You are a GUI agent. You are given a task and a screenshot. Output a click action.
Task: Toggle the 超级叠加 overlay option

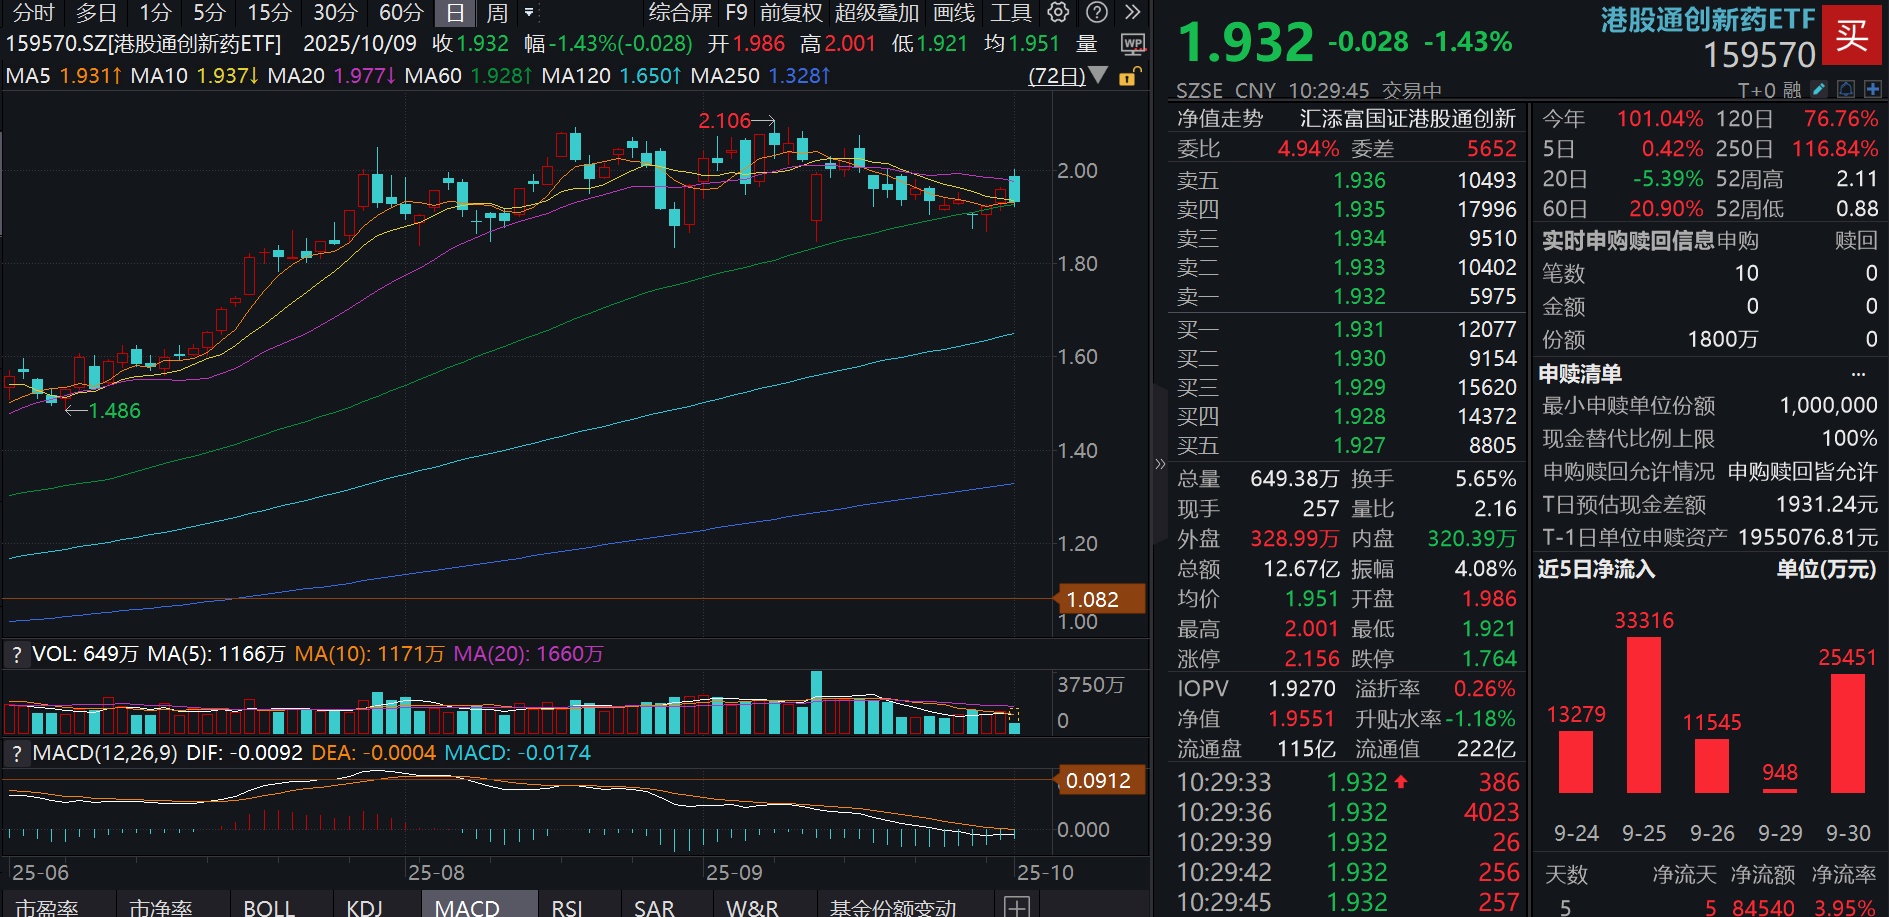click(x=878, y=13)
